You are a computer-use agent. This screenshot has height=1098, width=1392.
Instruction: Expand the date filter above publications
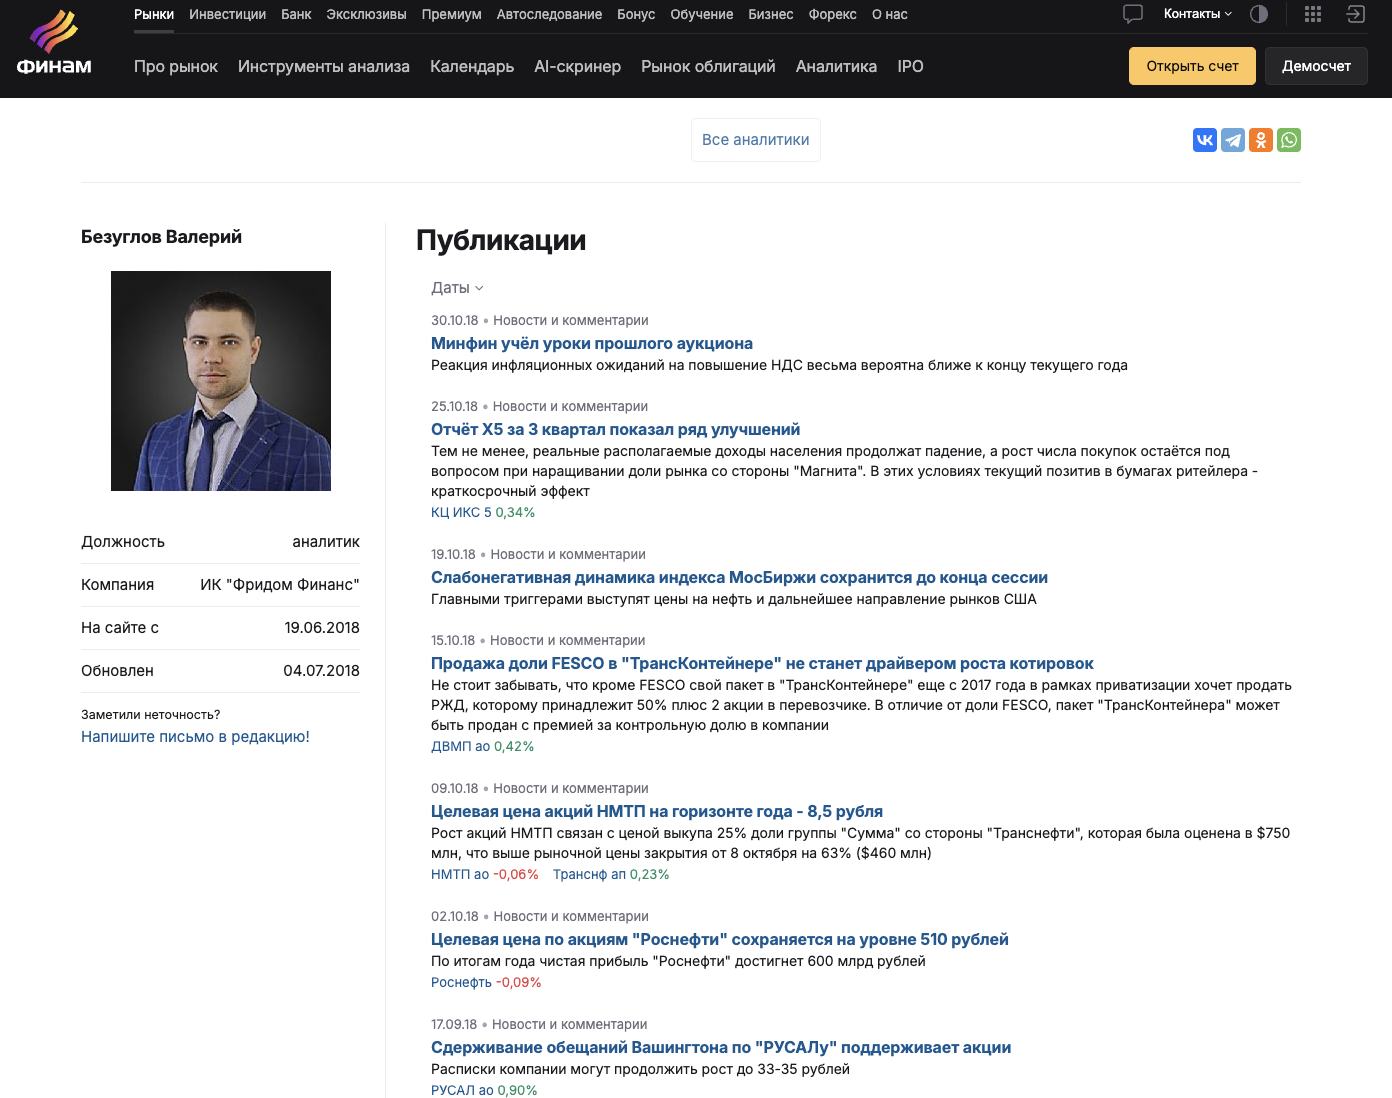tap(456, 287)
